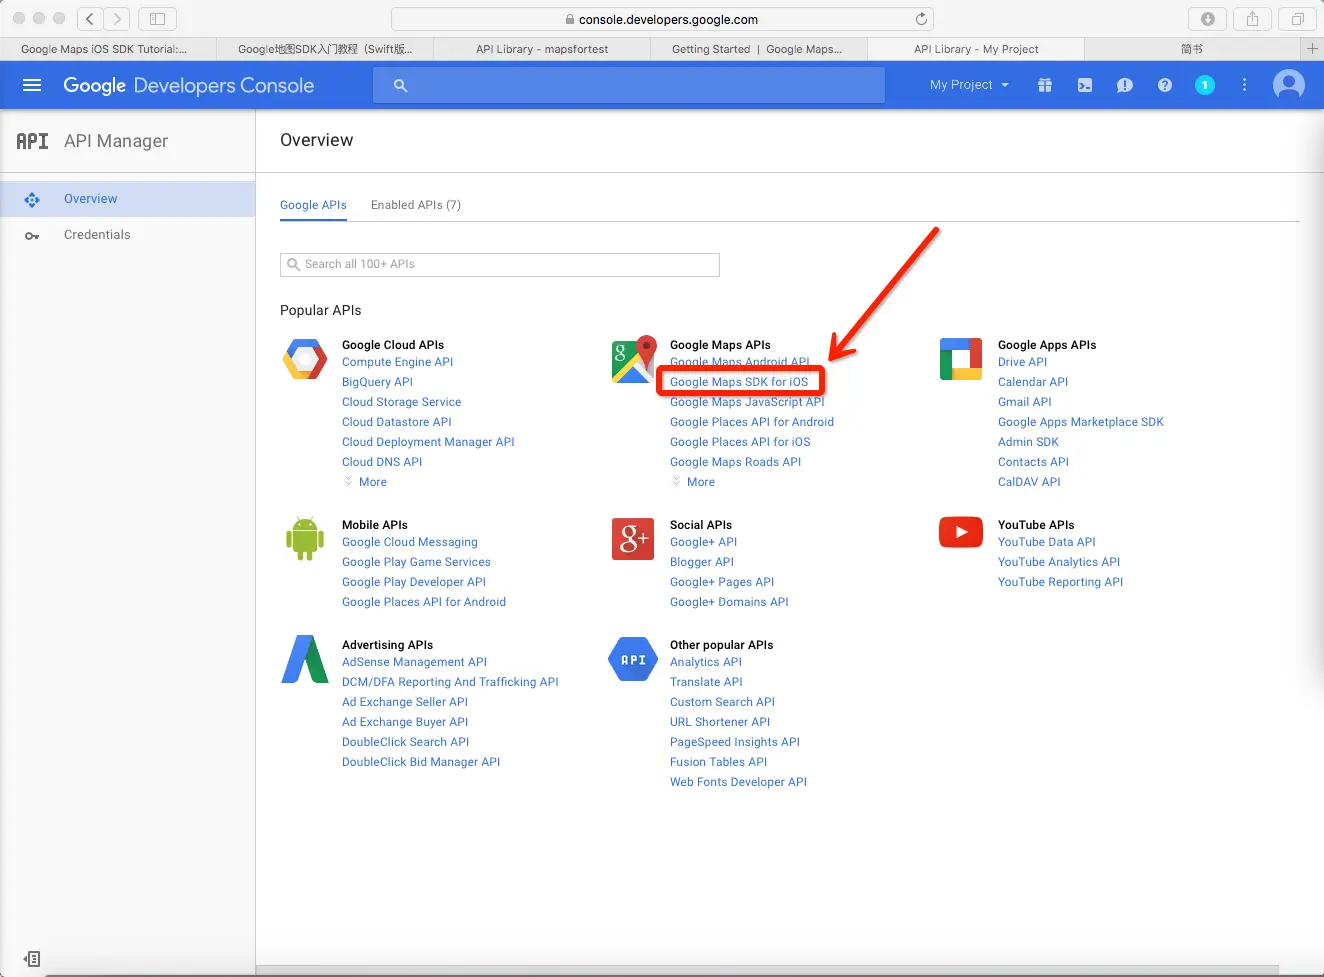Viewport: 1324px width, 977px height.
Task: Reload the page with refresh icon
Action: (921, 19)
